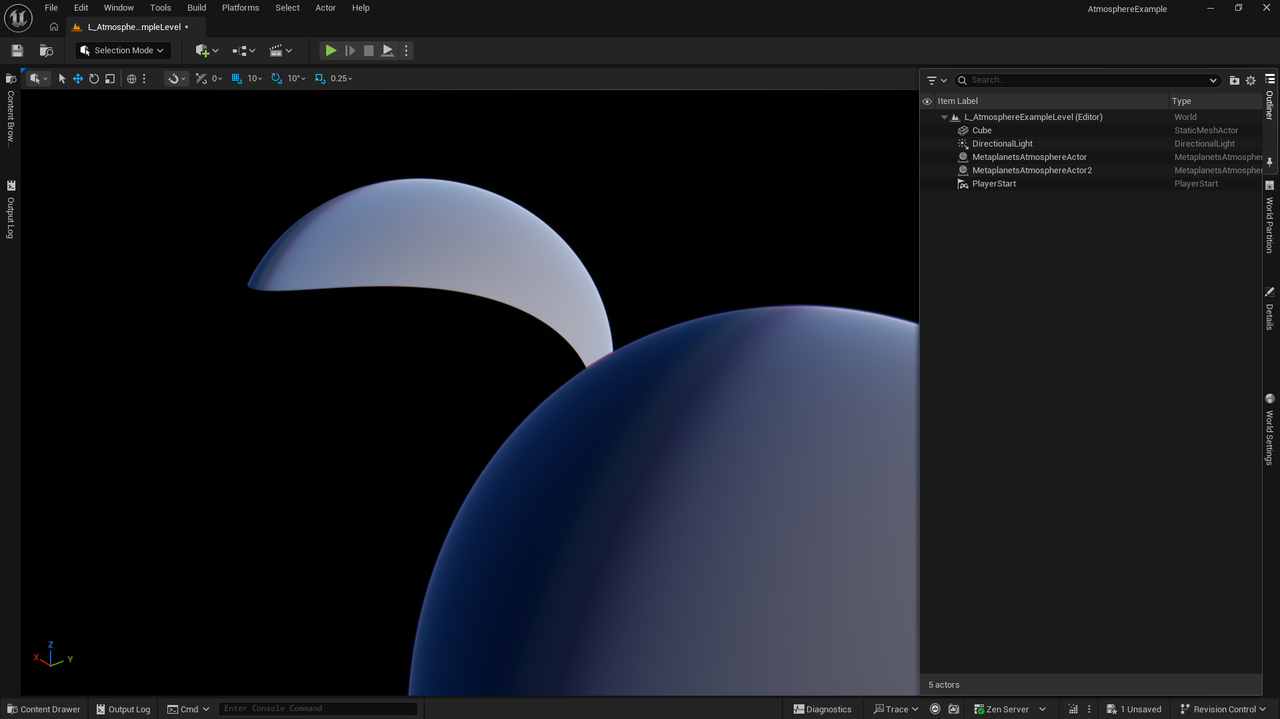Image resolution: width=1280 pixels, height=719 pixels.
Task: Toggle scale snapping icon
Action: (320, 78)
